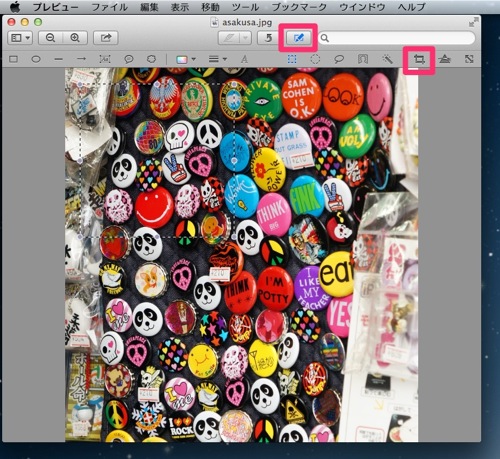
Task: Select the elliptical selection tool
Action: (x=315, y=59)
